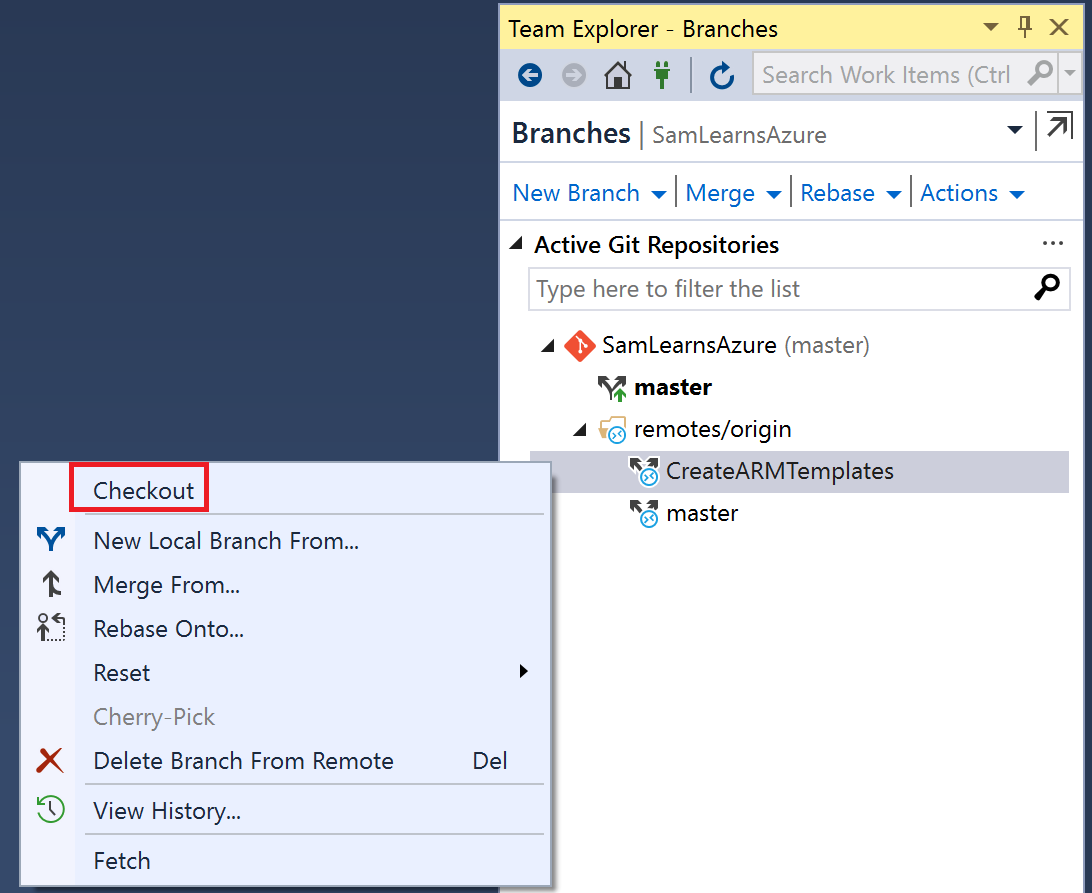Click the Home icon in Team Explorer
The width and height of the screenshot is (1092, 893).
pos(618,75)
